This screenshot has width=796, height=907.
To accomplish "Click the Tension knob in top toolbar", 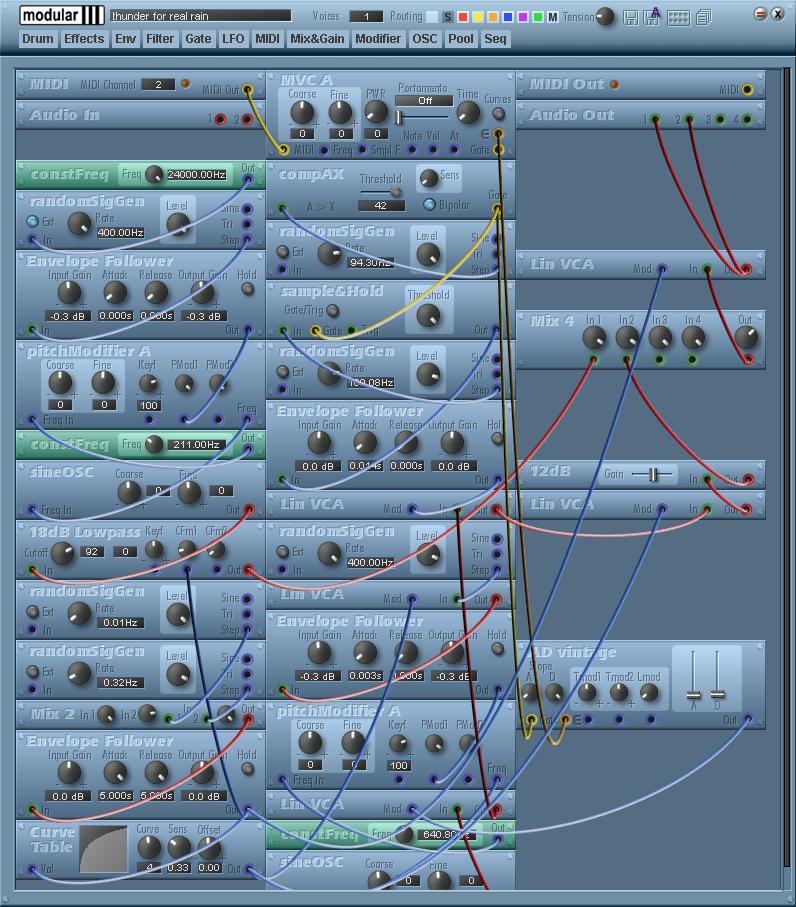I will 605,17.
